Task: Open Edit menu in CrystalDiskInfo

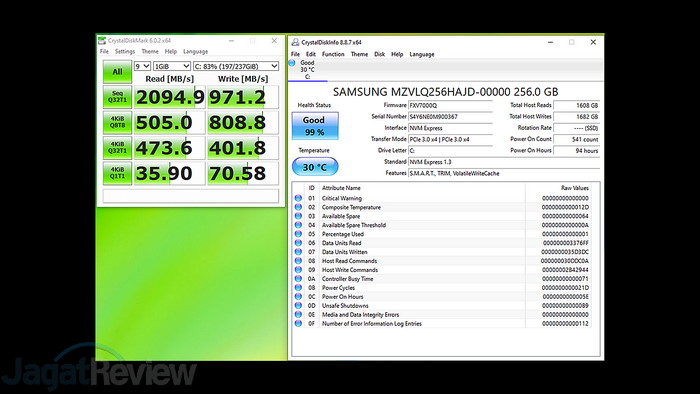Action: point(311,54)
